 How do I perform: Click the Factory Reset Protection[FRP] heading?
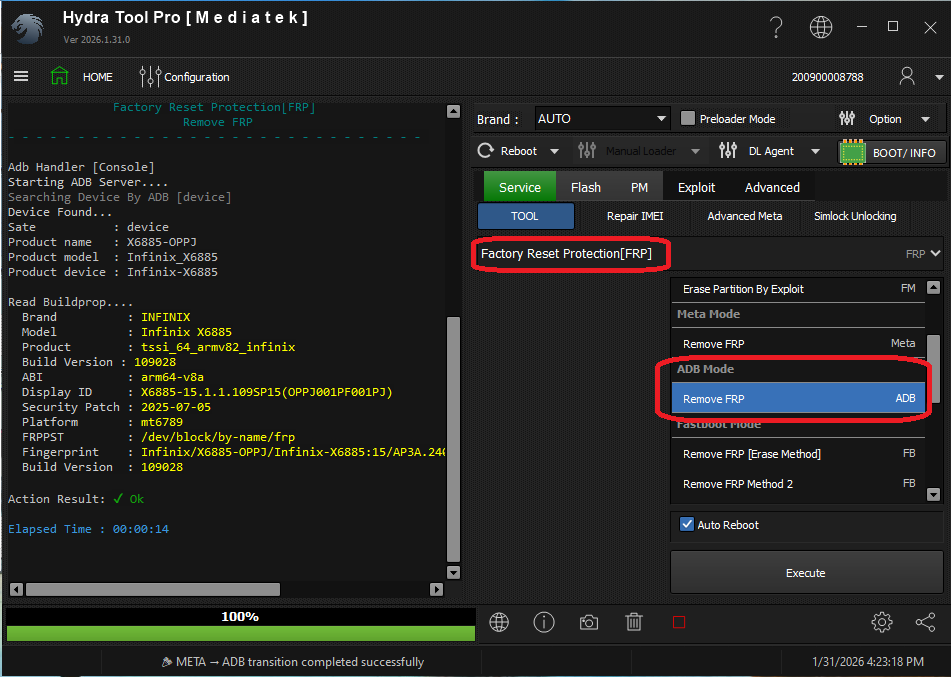pos(566,254)
